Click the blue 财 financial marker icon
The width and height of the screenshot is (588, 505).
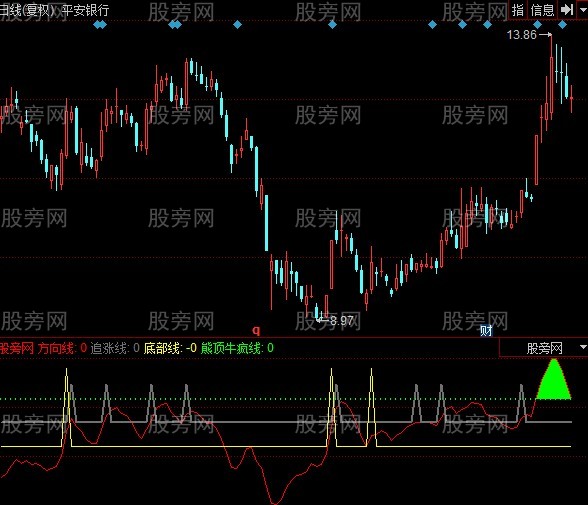[486, 331]
